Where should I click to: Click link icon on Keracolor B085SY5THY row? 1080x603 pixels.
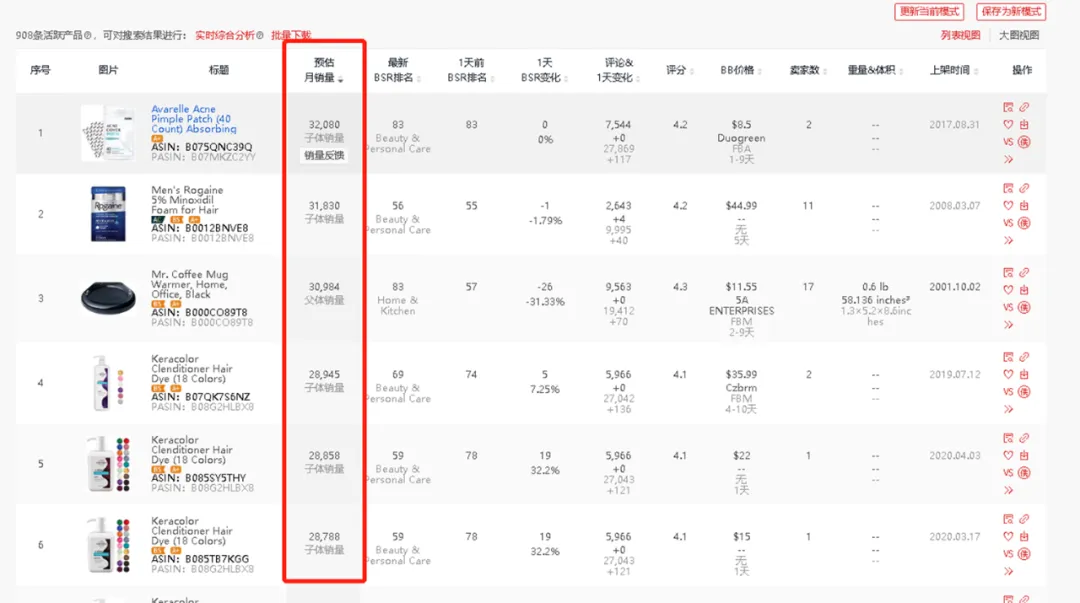coord(1024,438)
